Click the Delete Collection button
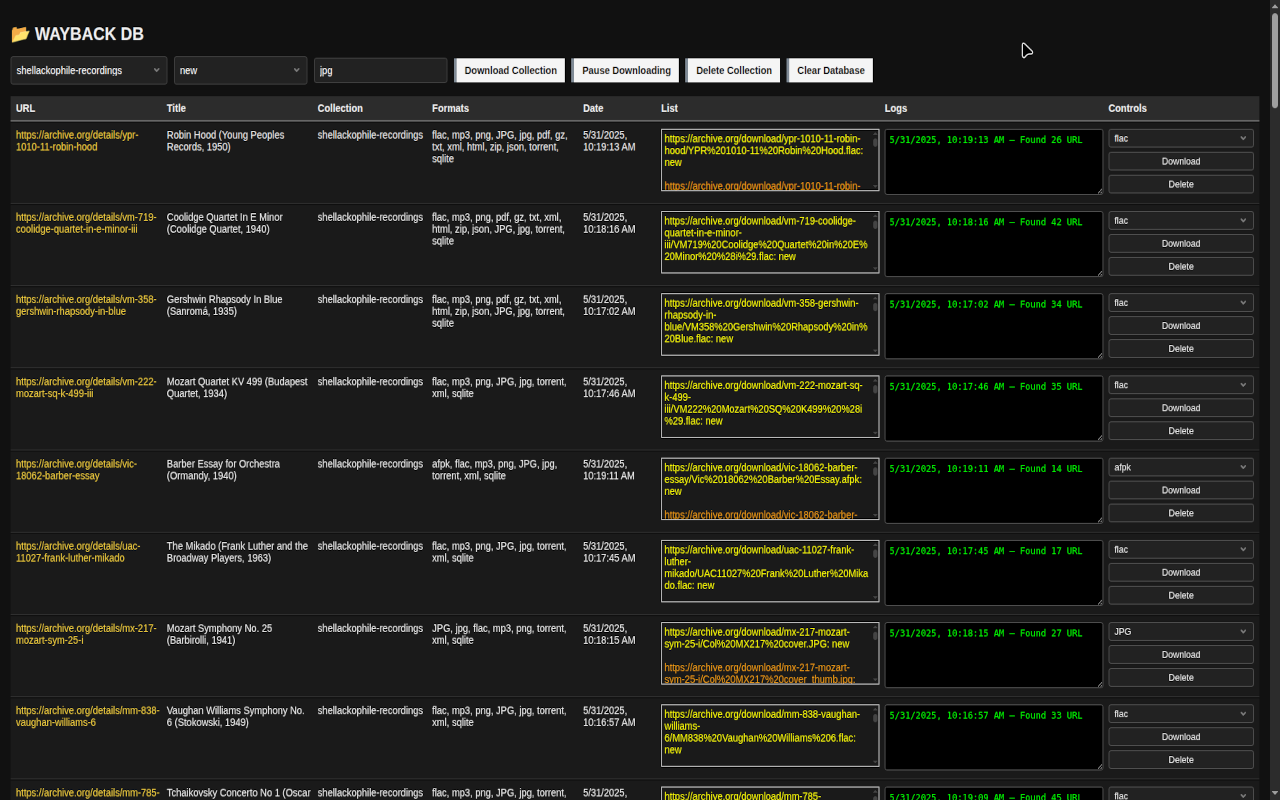The width and height of the screenshot is (1280, 800). point(734,70)
